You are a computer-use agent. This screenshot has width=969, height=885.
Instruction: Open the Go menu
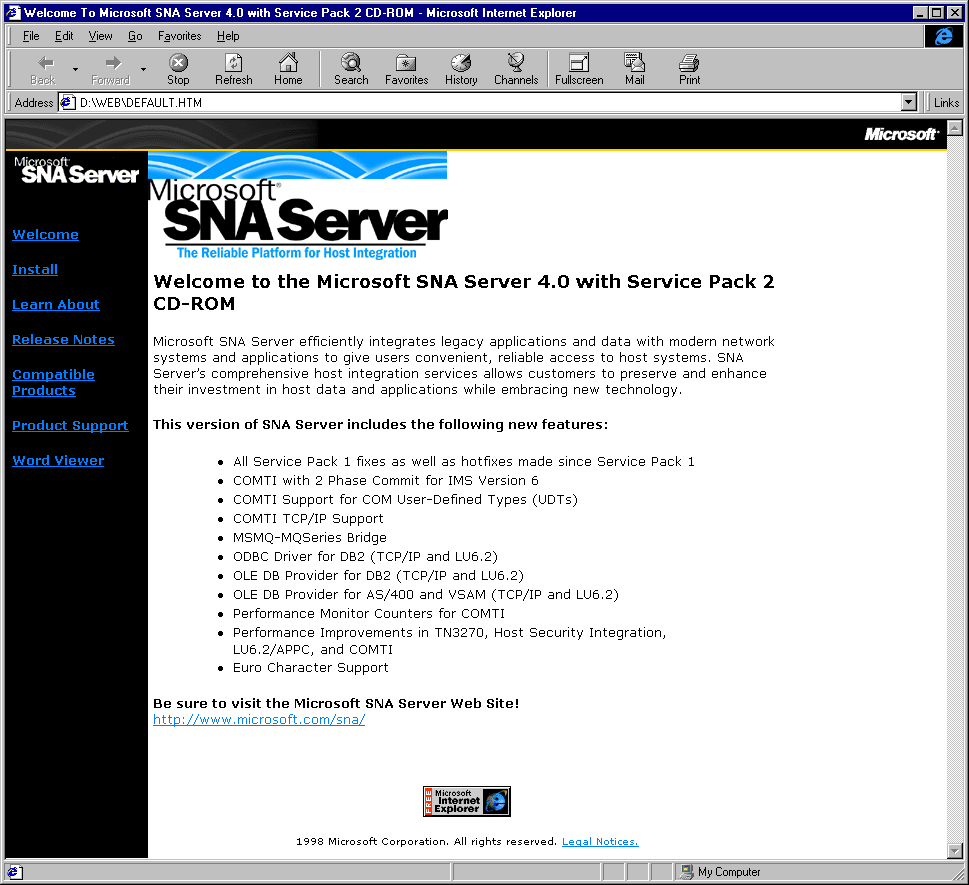(135, 36)
